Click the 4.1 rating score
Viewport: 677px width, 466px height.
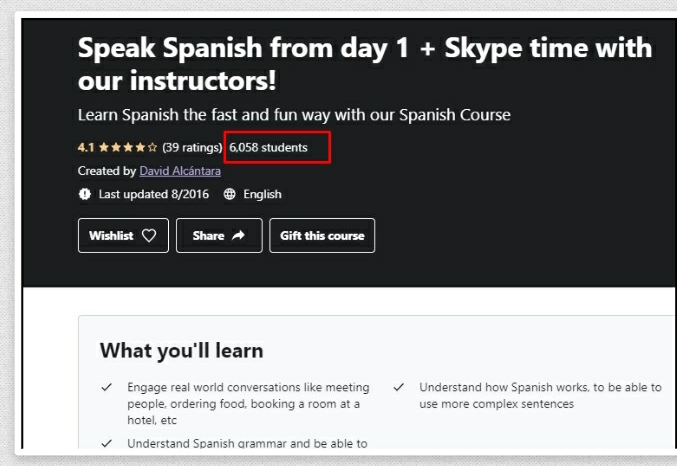85,148
